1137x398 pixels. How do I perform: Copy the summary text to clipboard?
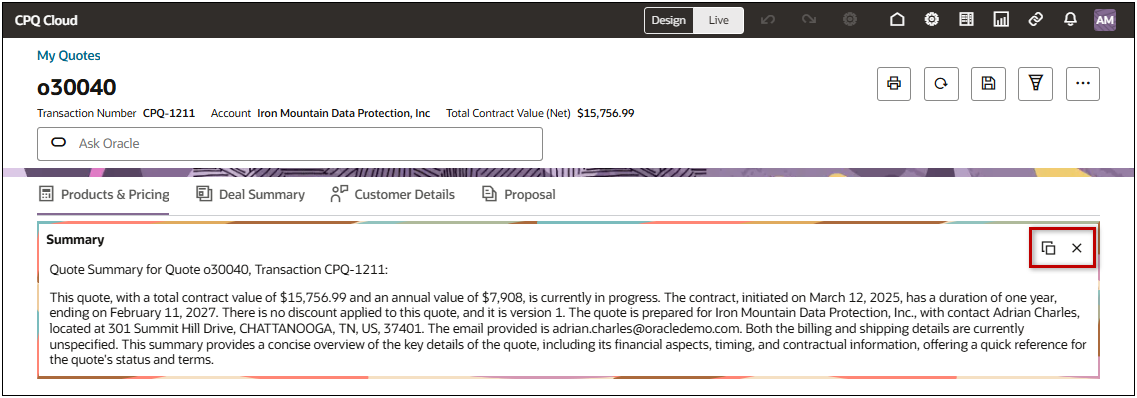coord(1049,248)
